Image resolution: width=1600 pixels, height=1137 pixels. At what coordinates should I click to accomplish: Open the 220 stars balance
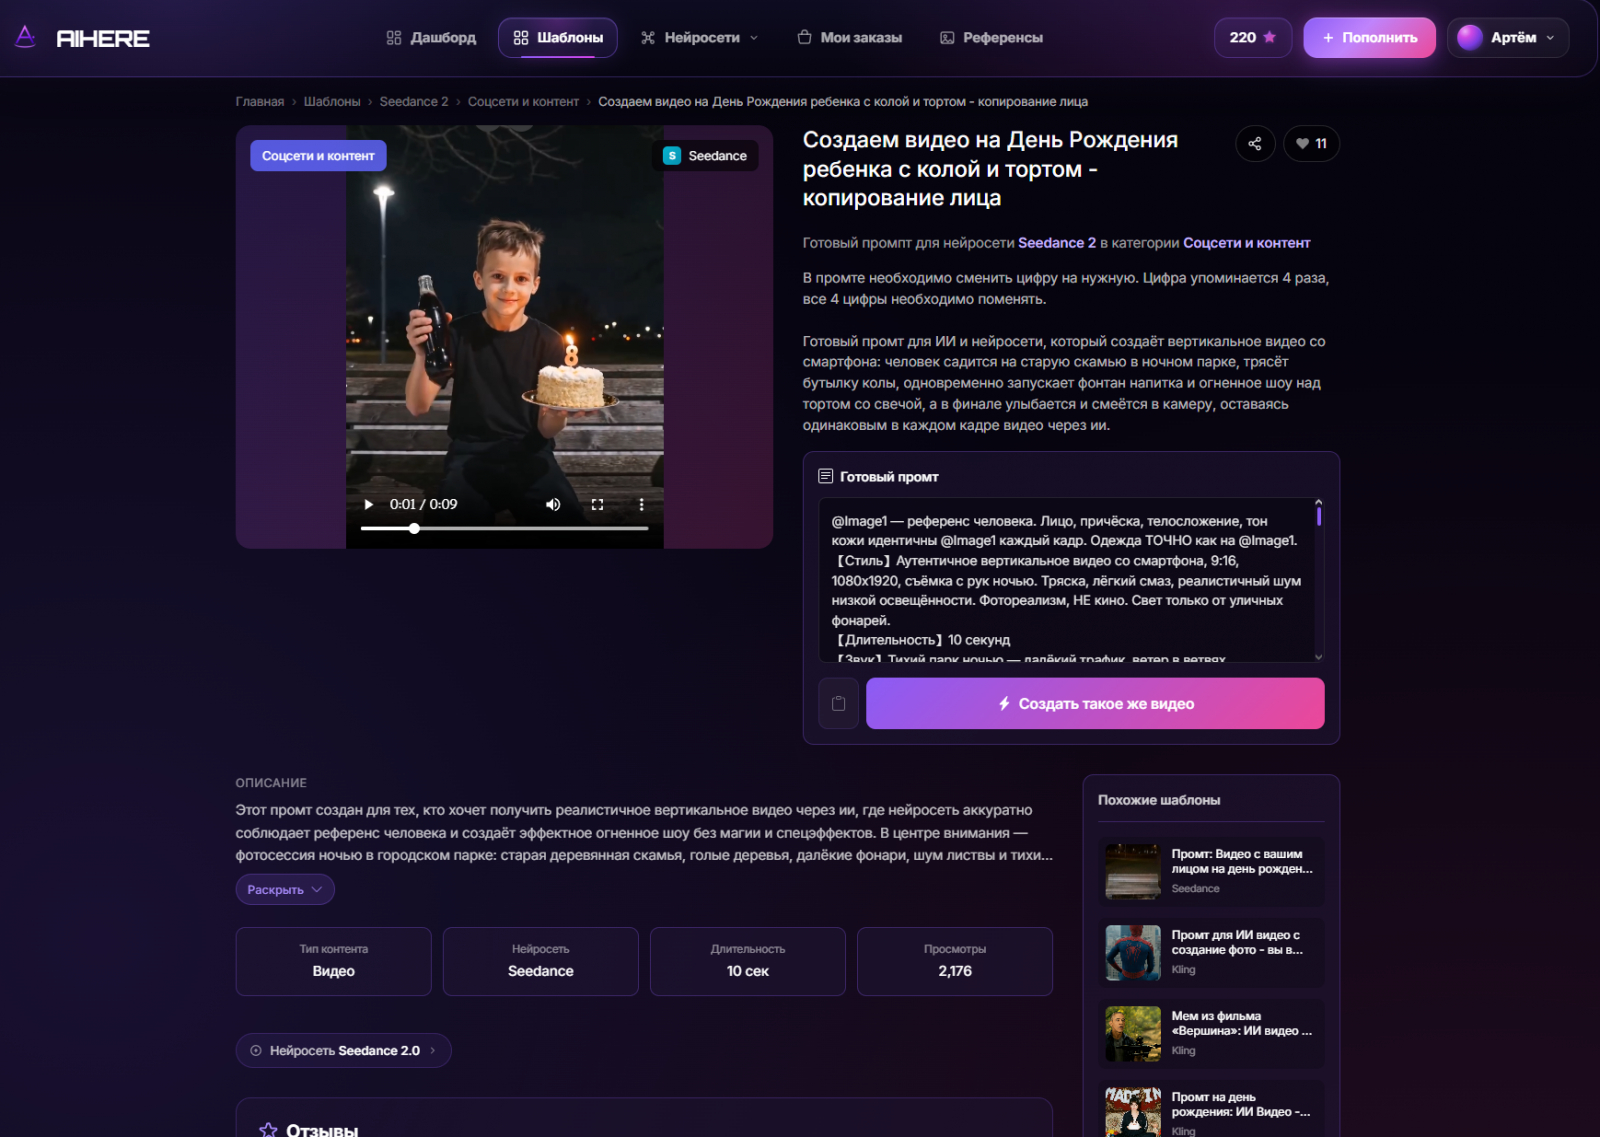point(1253,38)
